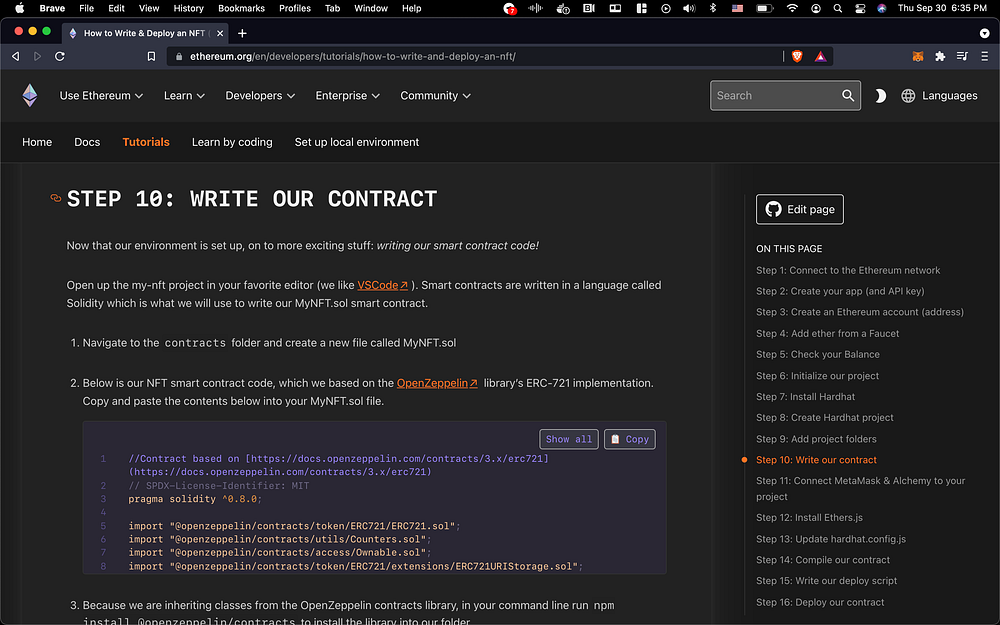Go to Docs subnav link
This screenshot has height=625, width=1000.
point(87,142)
